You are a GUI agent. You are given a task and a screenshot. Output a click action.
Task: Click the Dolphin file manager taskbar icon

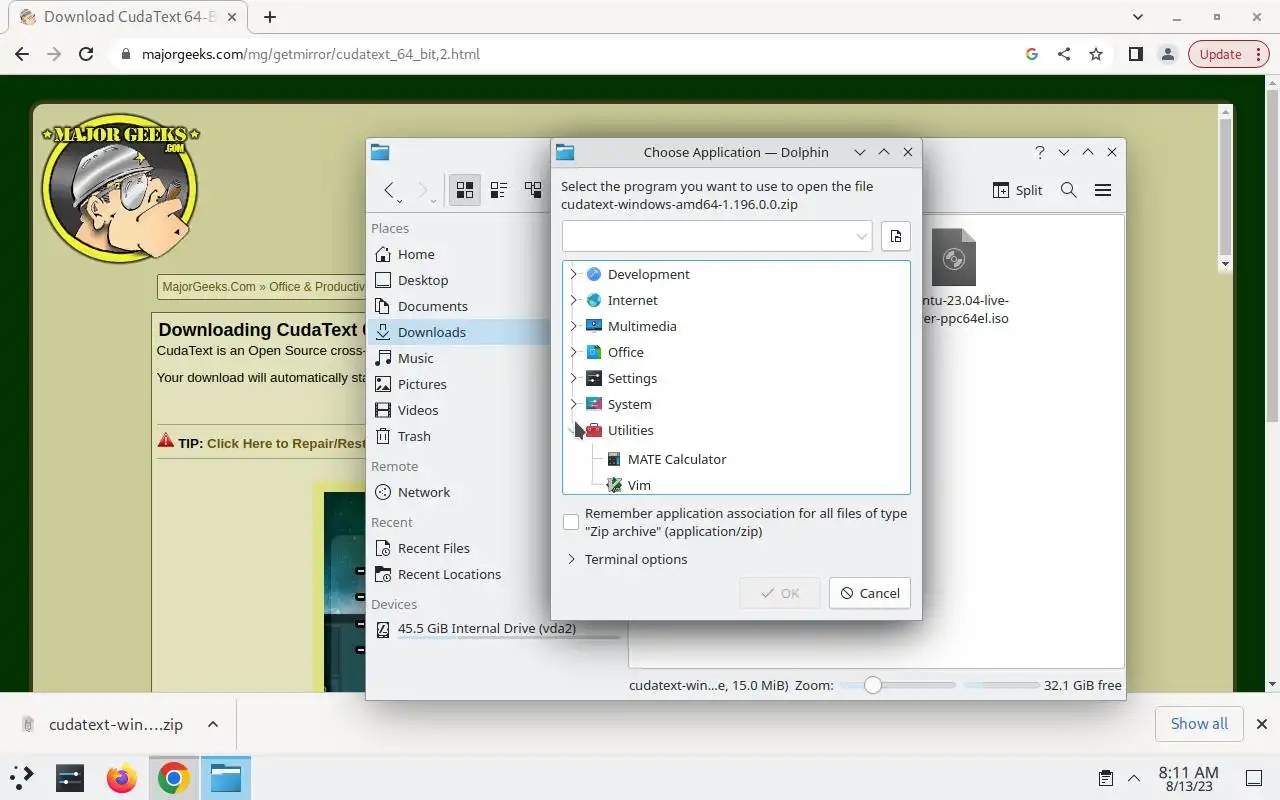coord(226,778)
